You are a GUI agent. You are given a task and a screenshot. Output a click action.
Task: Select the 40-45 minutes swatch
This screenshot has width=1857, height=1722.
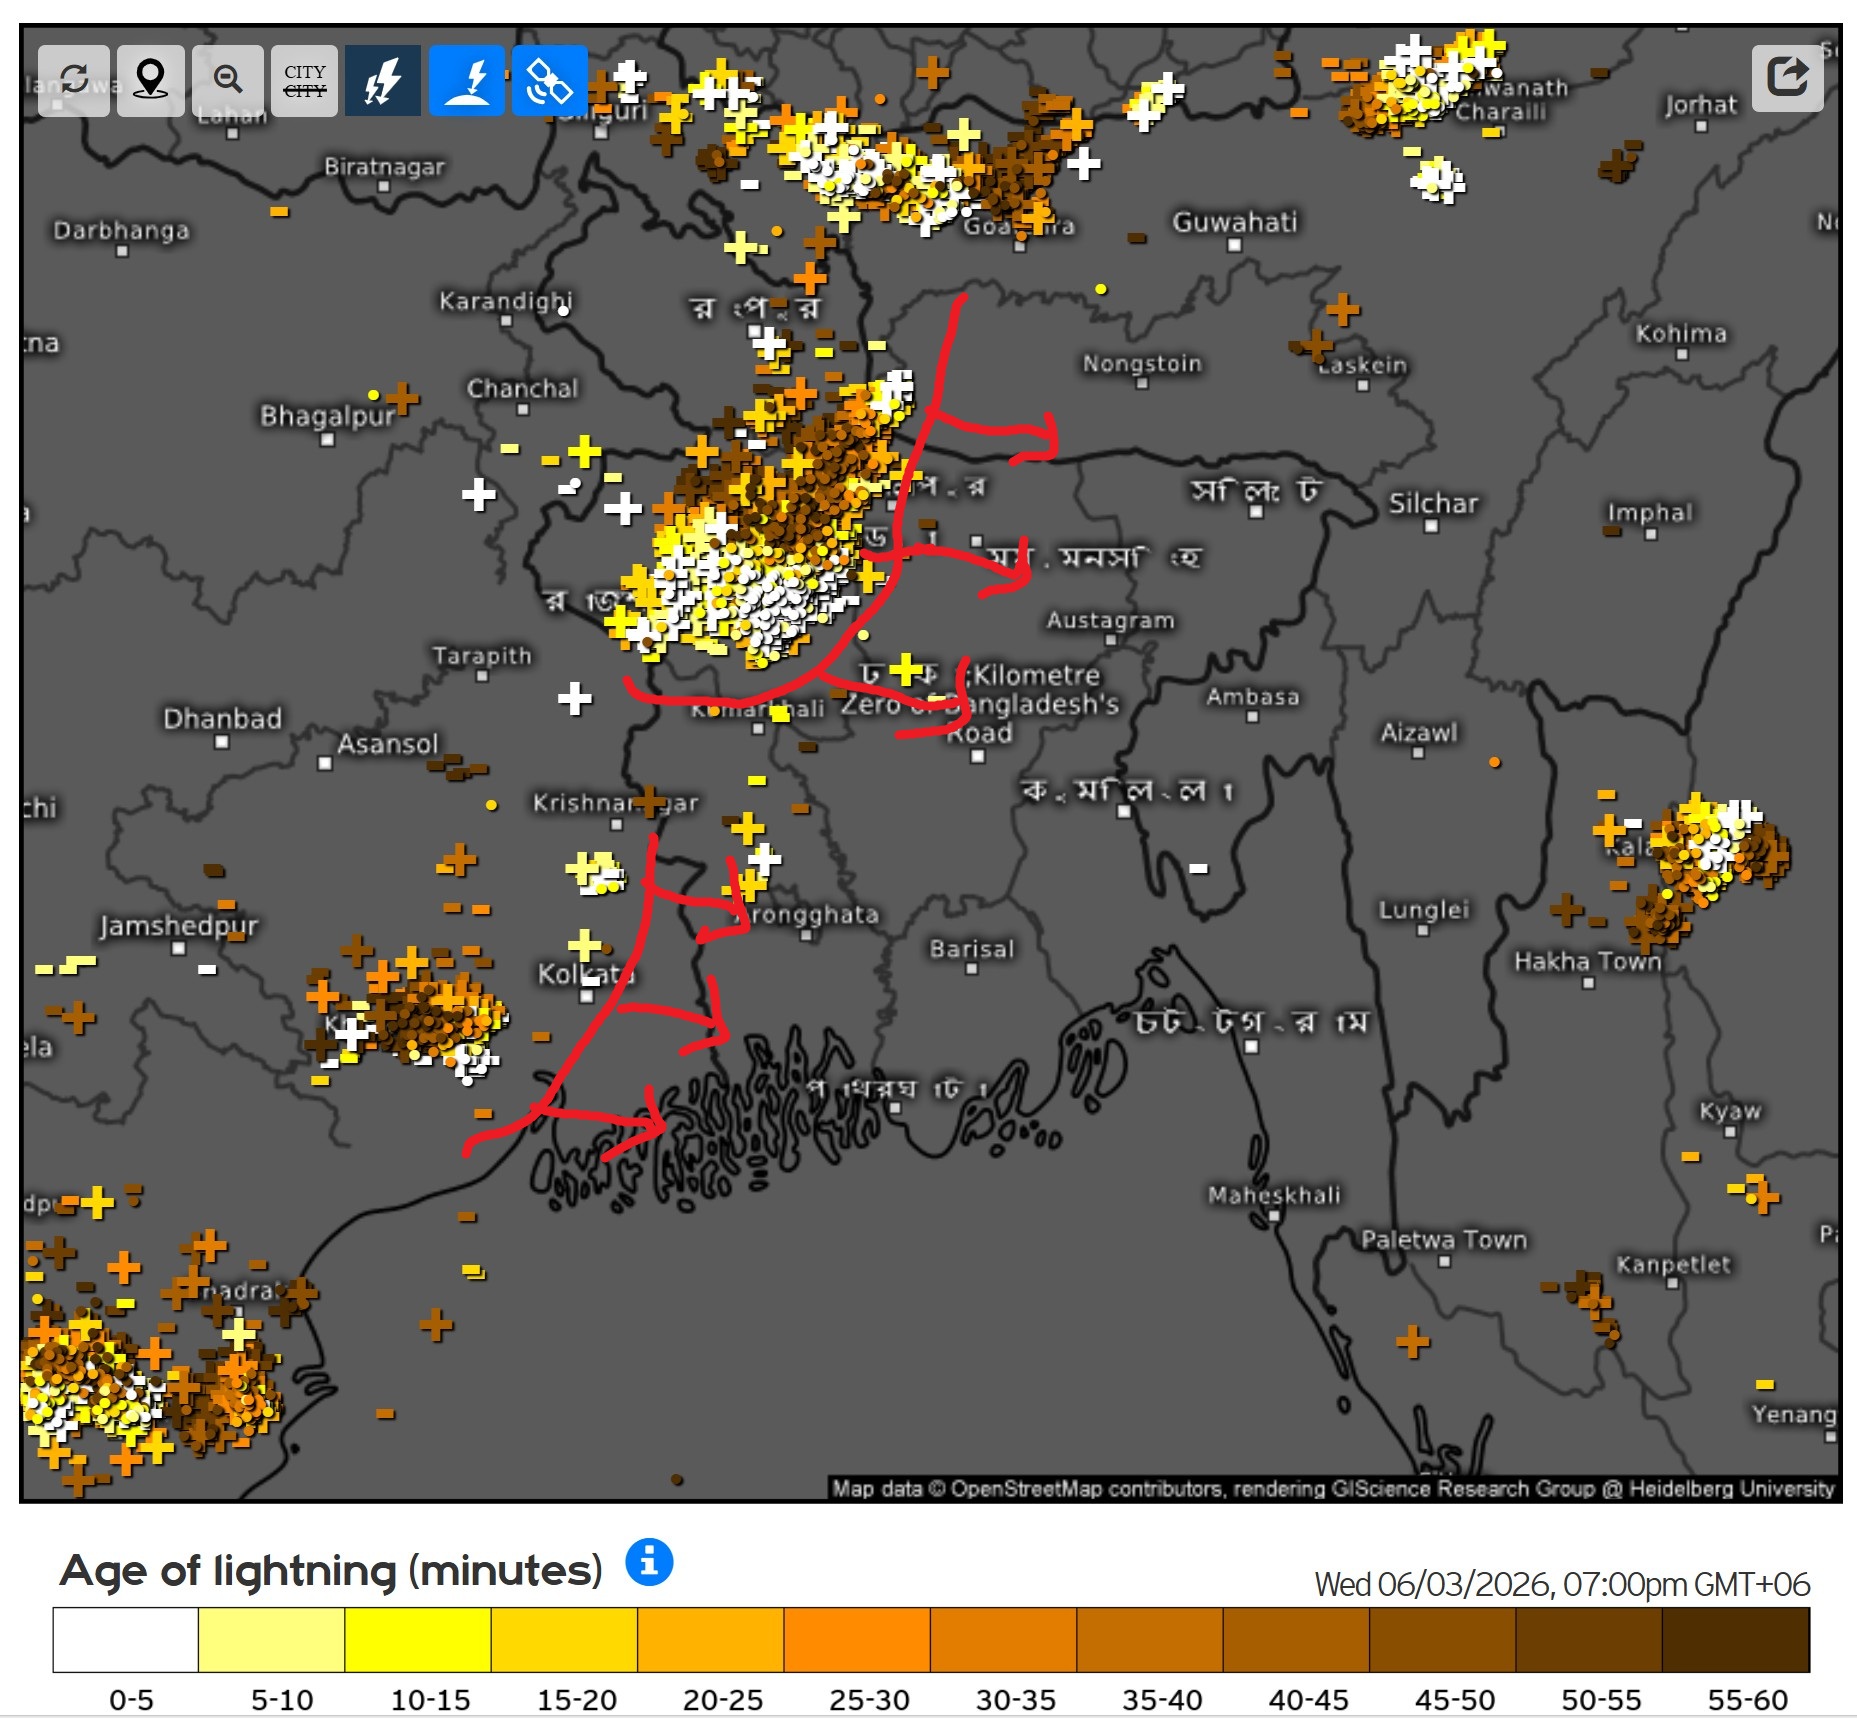click(x=1296, y=1640)
